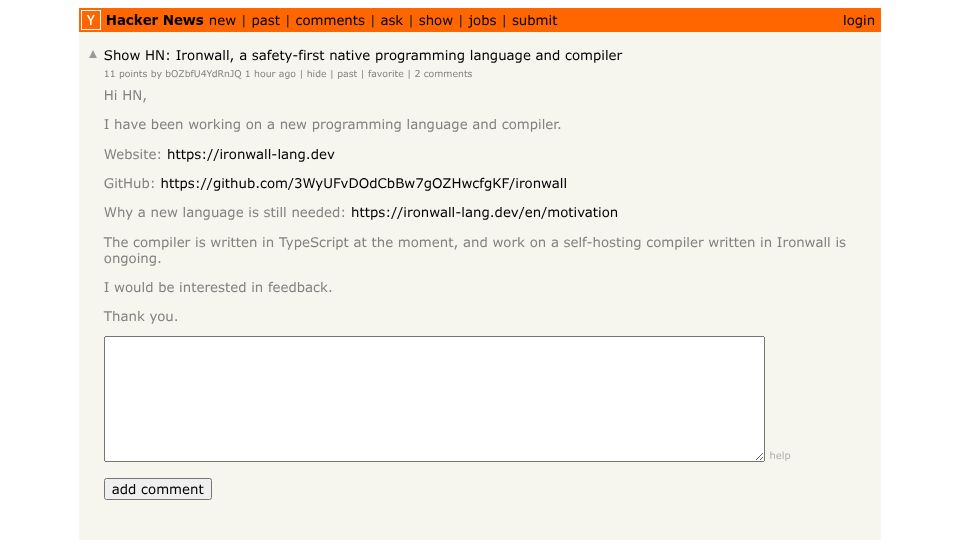View user bOZbfU4YdRnJQ profile
This screenshot has height=540, width=960.
coord(203,74)
